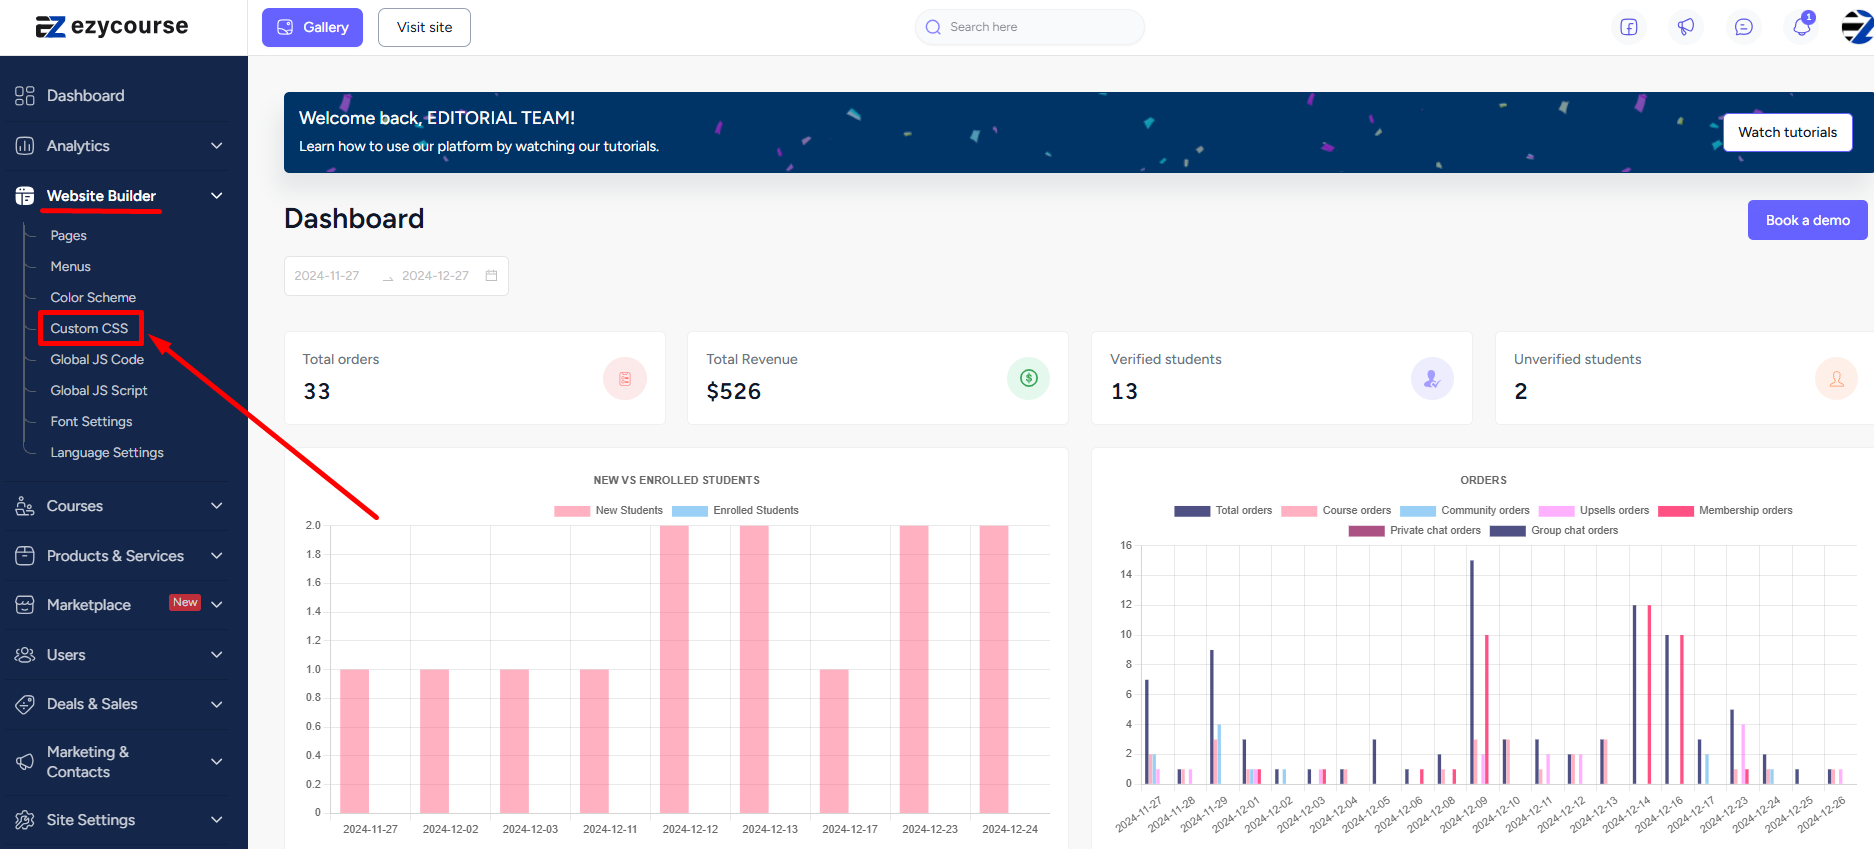Viewport: 1874px width, 849px height.
Task: Open the Facebook icon in top bar
Action: pos(1629,27)
